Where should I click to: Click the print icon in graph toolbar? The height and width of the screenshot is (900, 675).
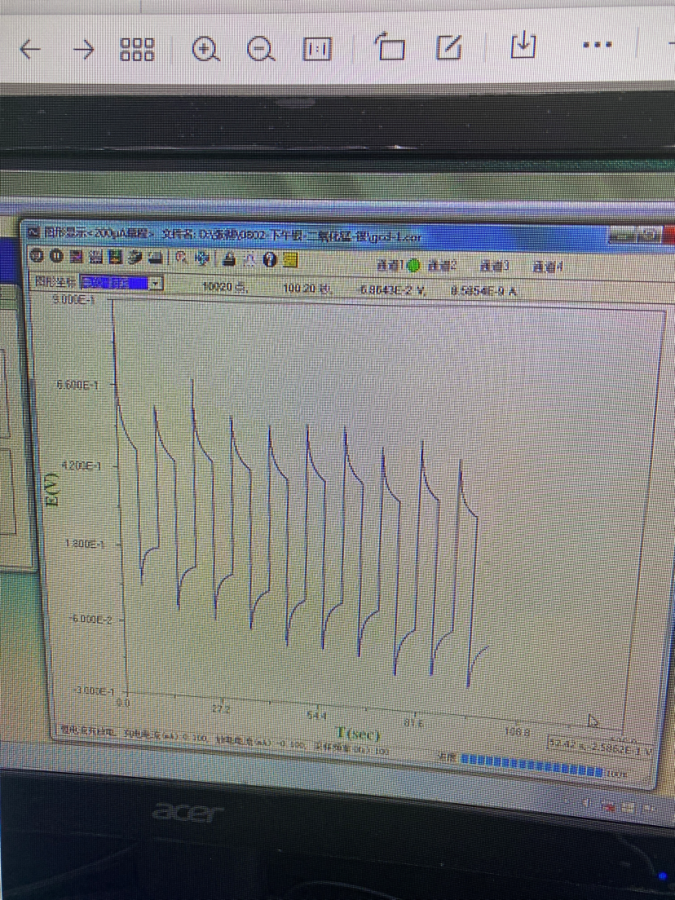[x=228, y=258]
